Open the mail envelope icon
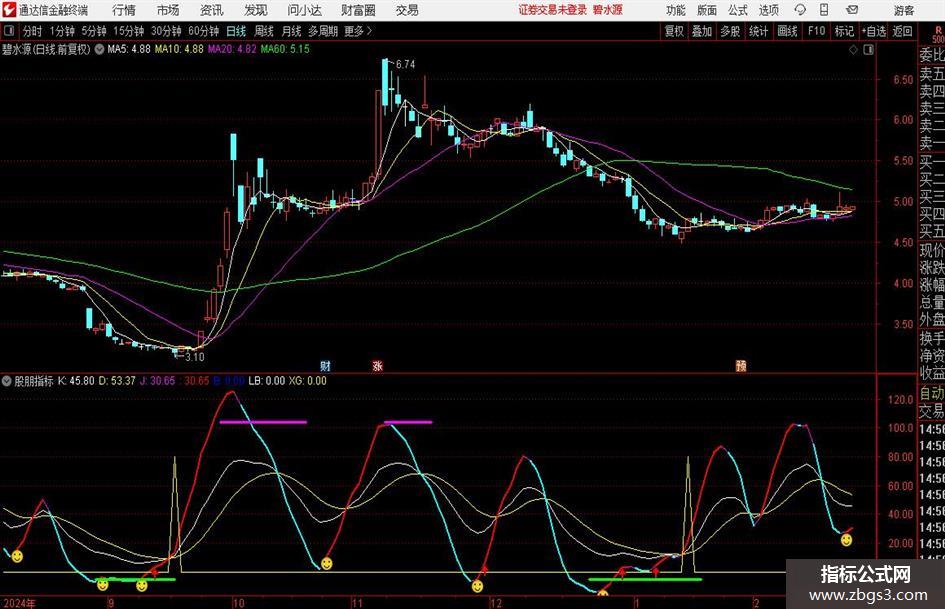Screen dimensions: 945x609 [852, 10]
